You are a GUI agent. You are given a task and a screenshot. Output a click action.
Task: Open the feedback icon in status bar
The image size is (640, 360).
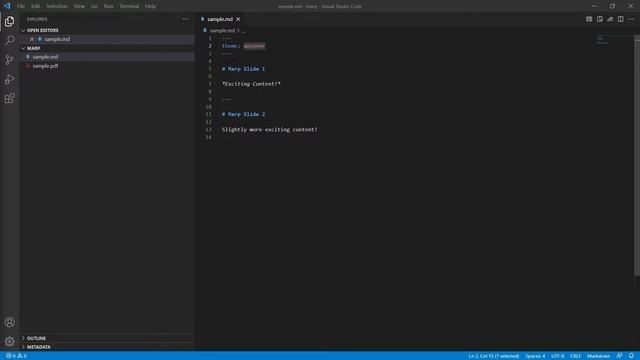[x=620, y=356]
